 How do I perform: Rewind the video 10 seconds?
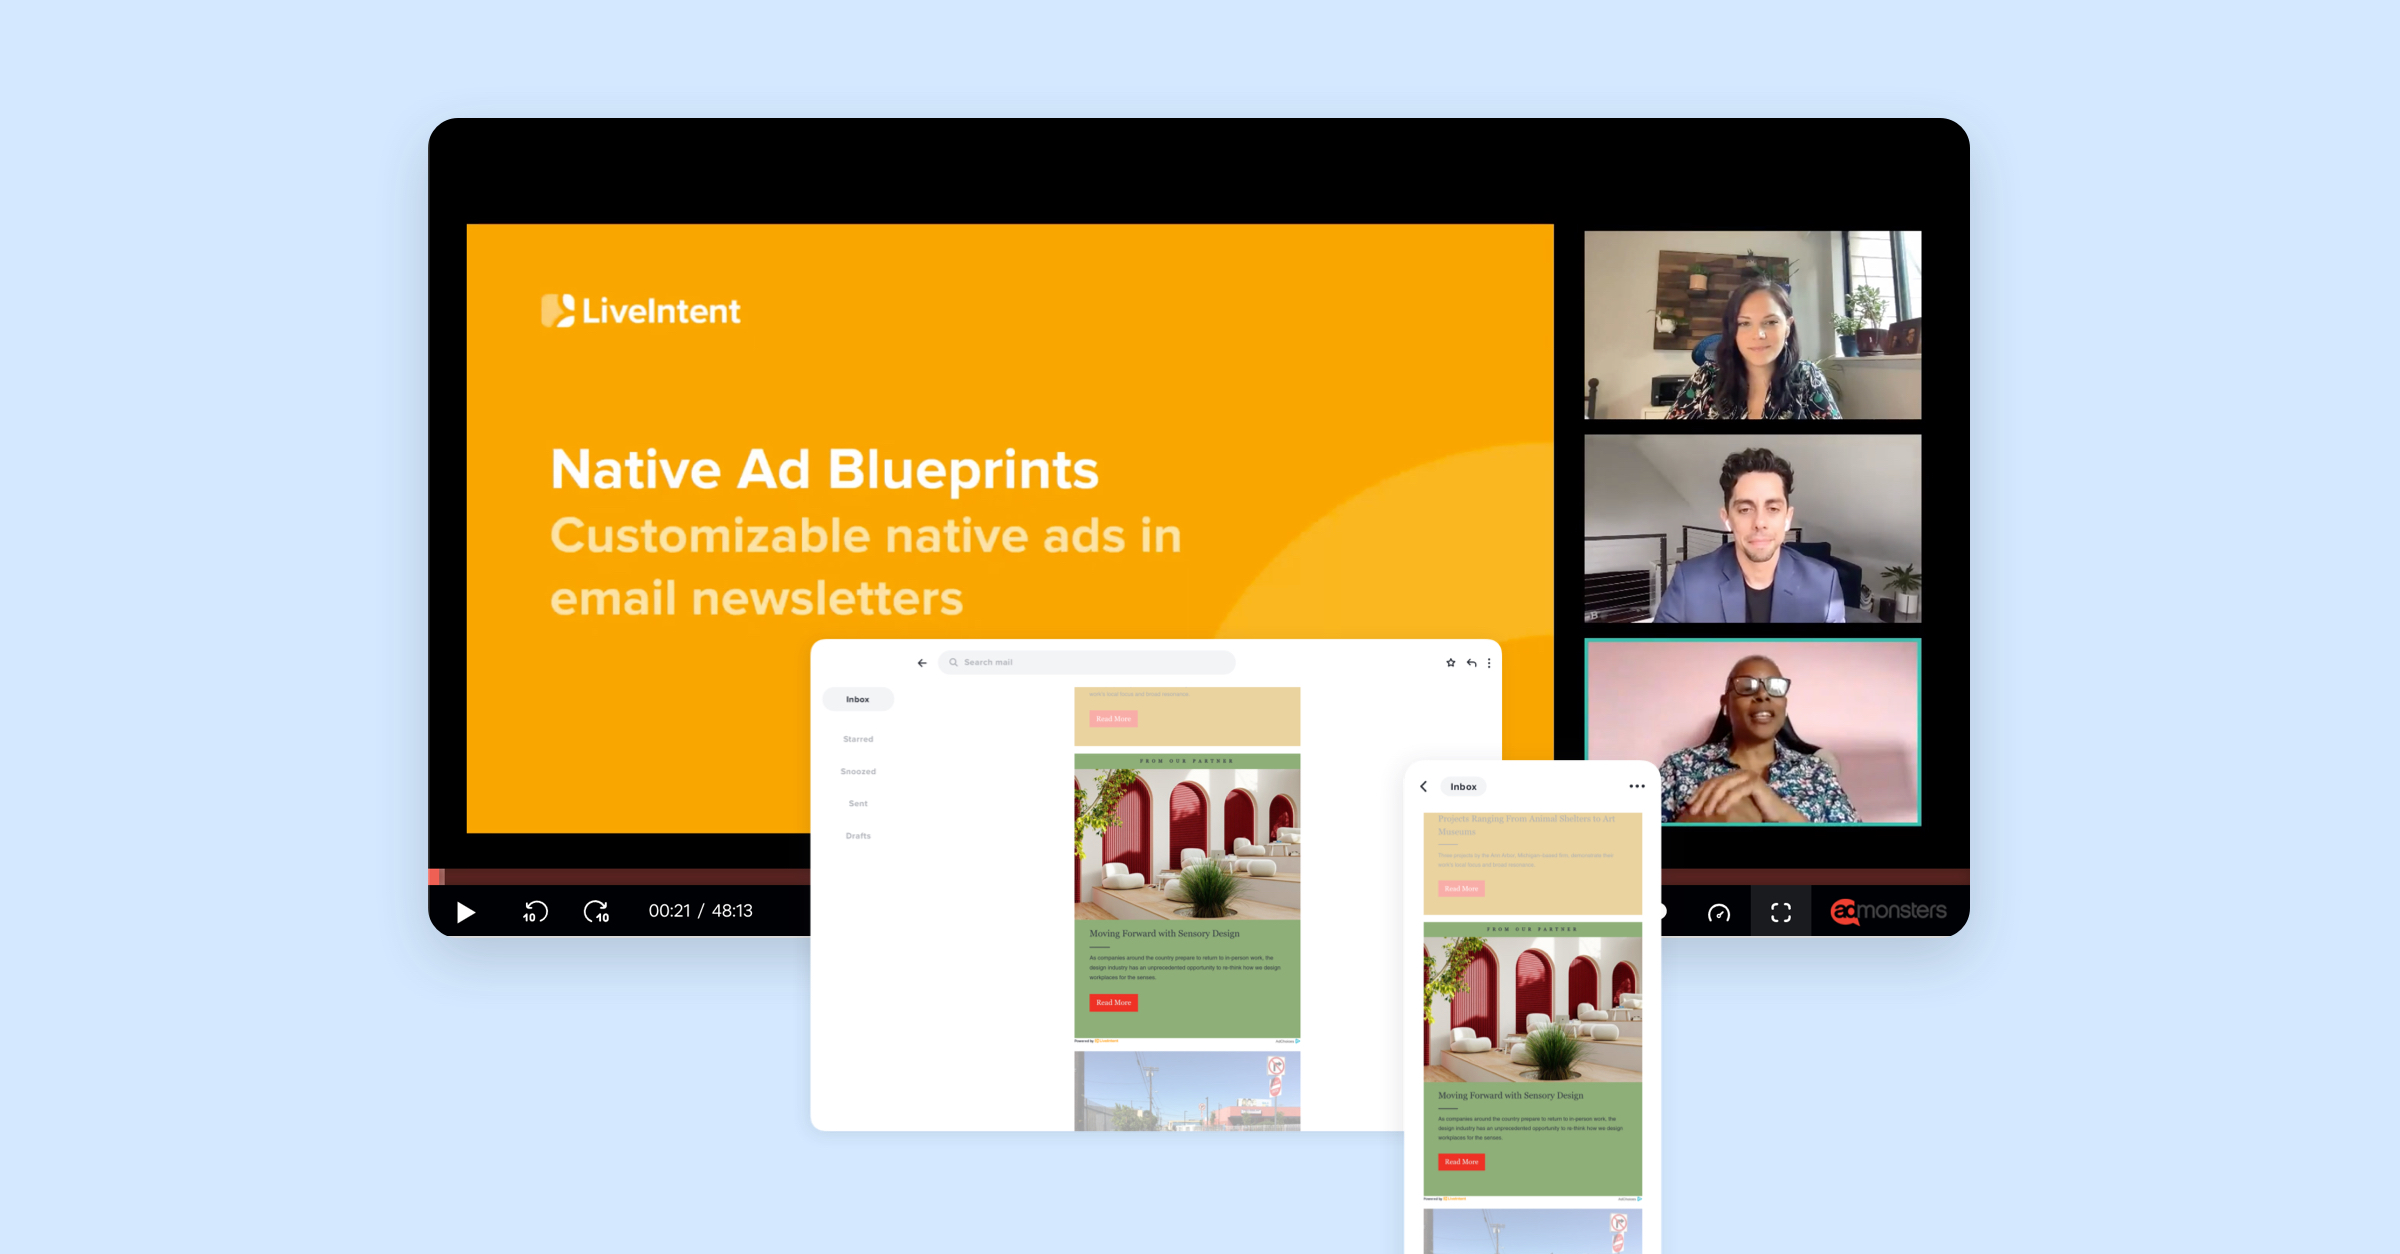coord(535,912)
